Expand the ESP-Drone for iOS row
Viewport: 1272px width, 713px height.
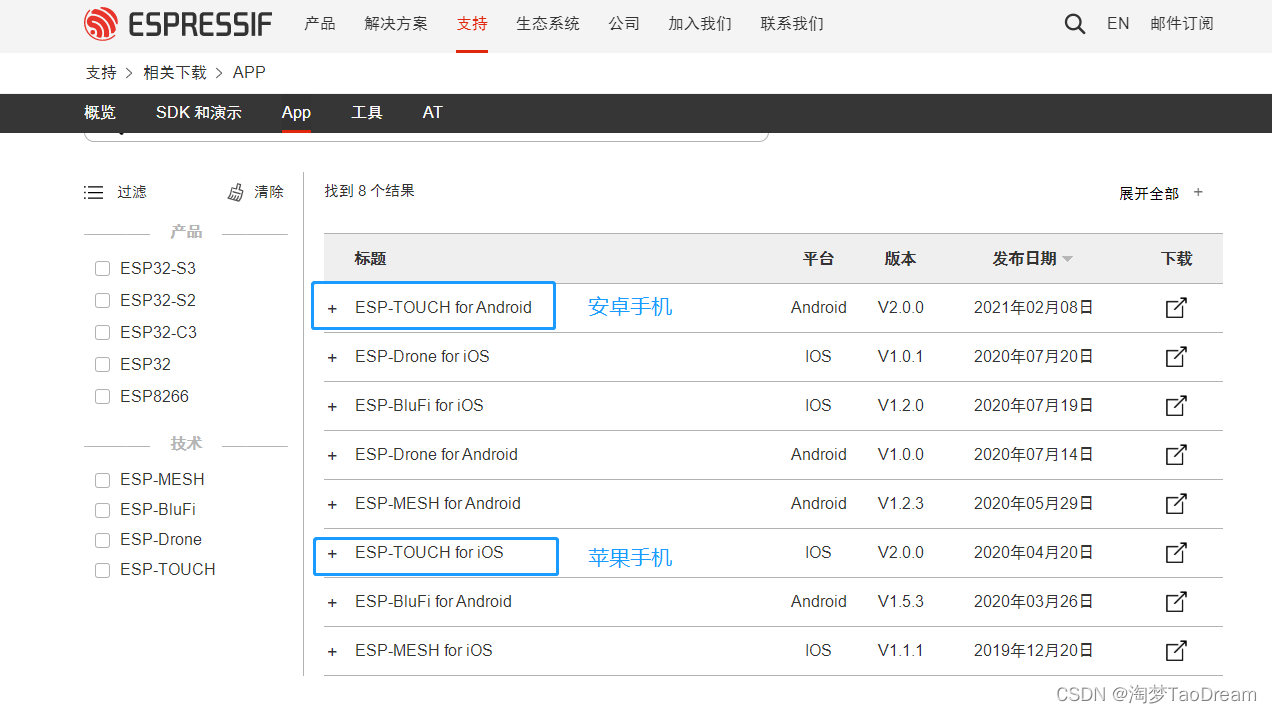click(x=333, y=358)
